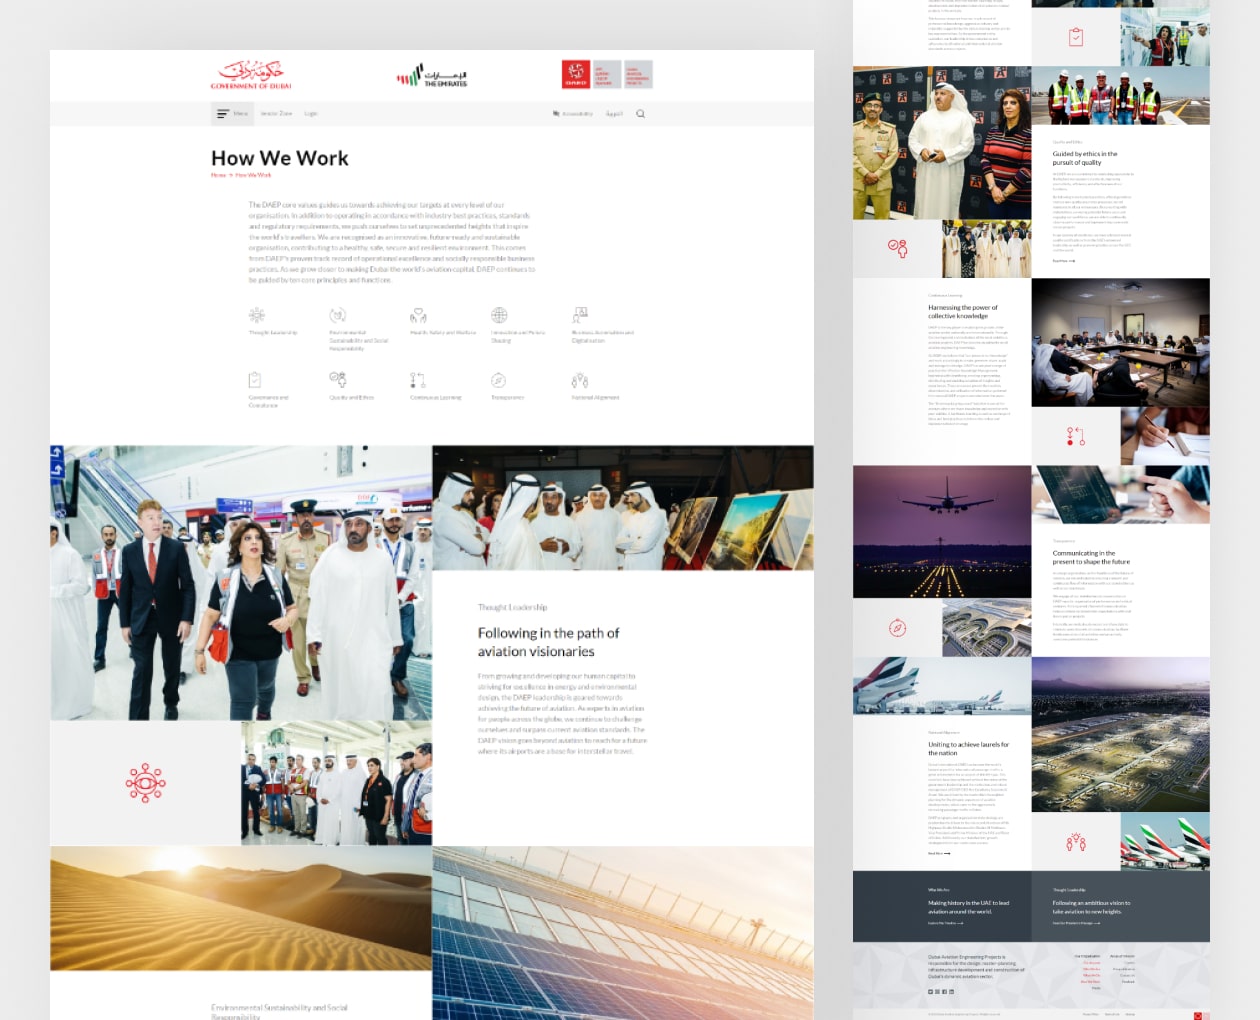The image size is (1260, 1020).
Task: Click the Thought Leadership read link in dark banner
Action: coord(1076,923)
